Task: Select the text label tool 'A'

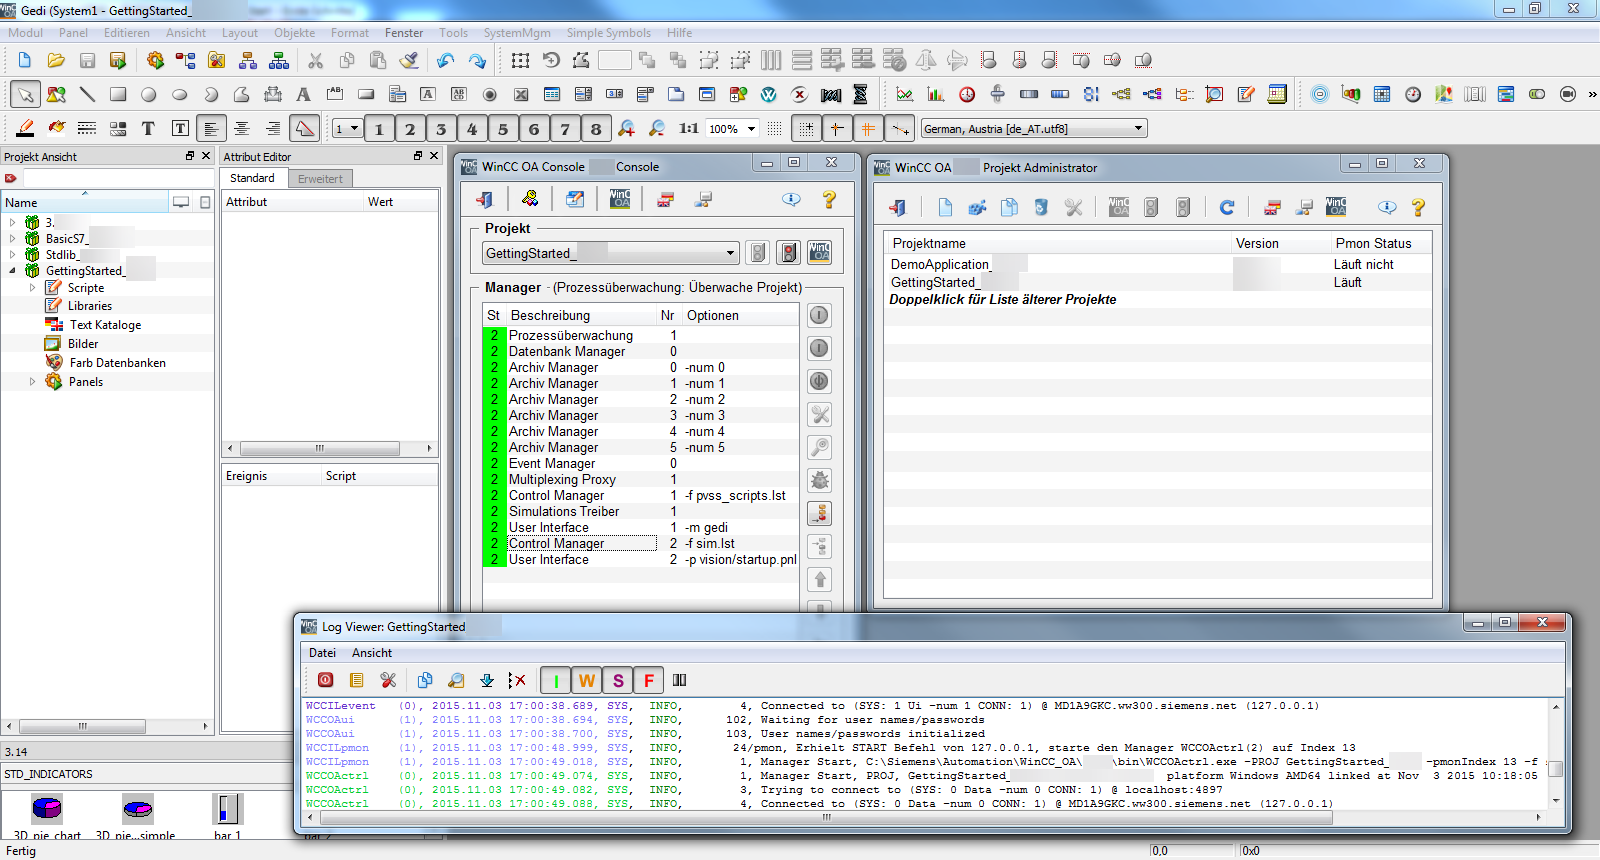Action: click(x=303, y=95)
